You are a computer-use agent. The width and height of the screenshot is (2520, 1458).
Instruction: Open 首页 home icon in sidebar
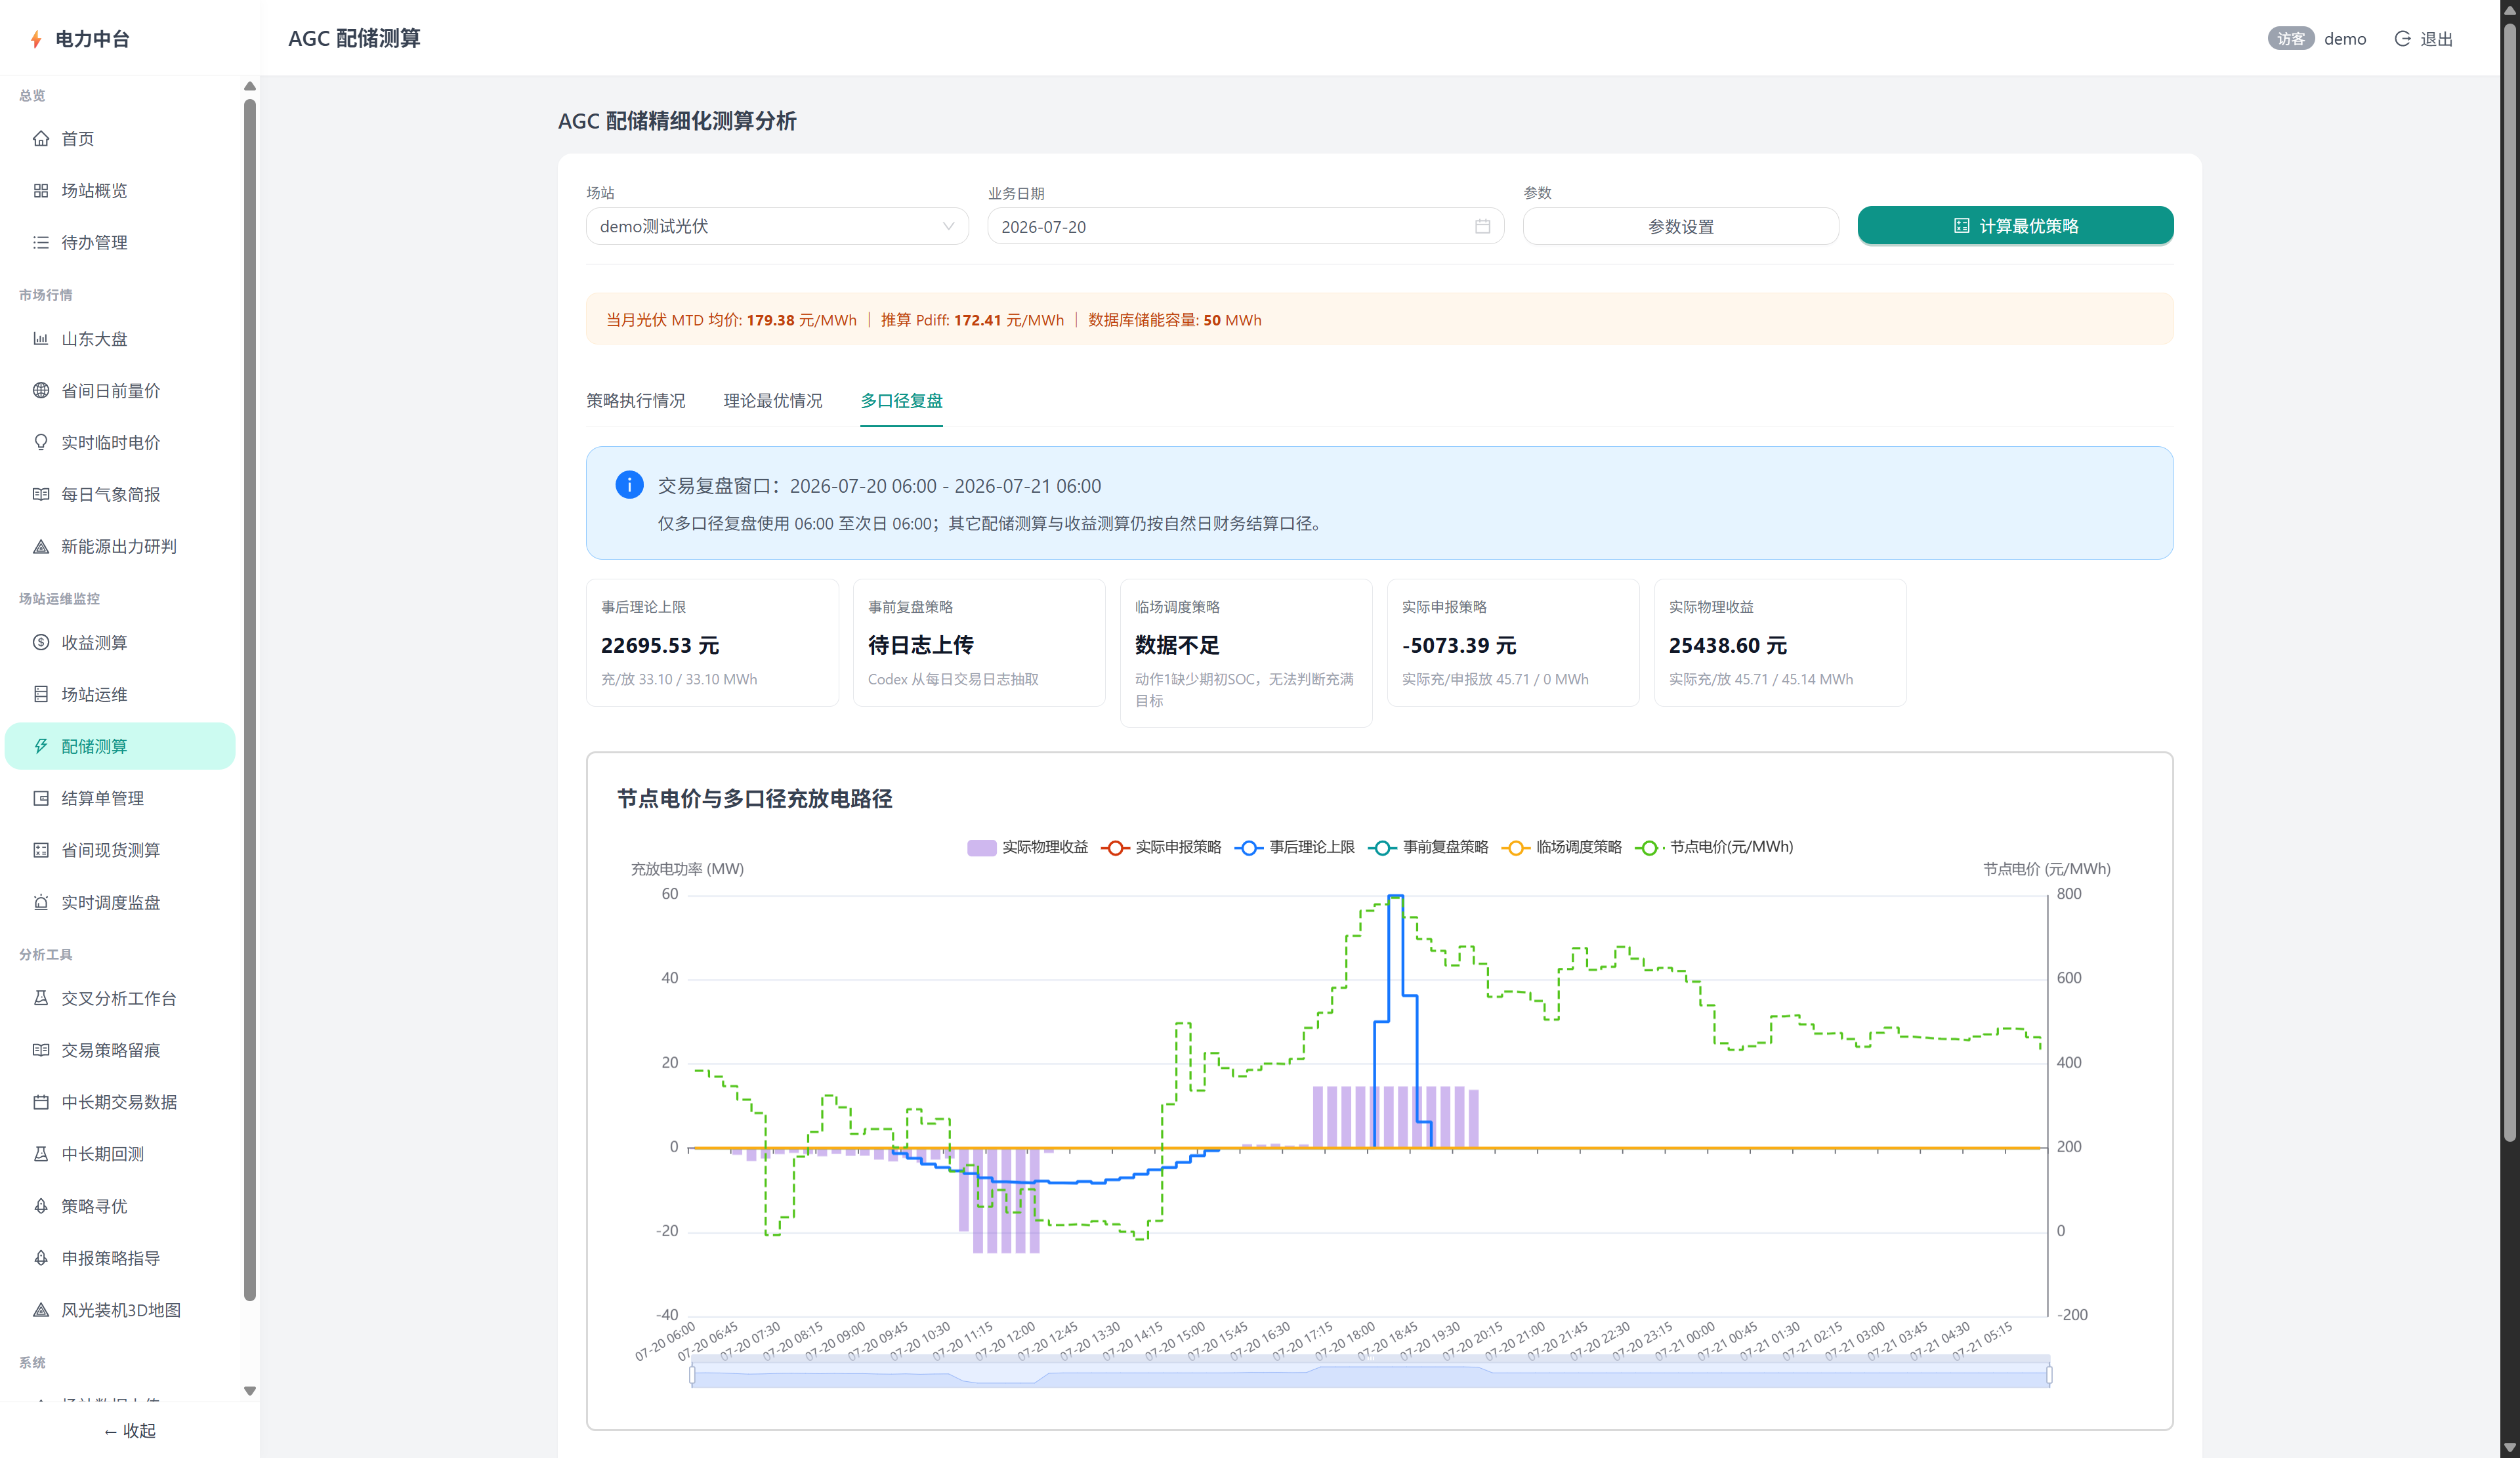coord(41,138)
